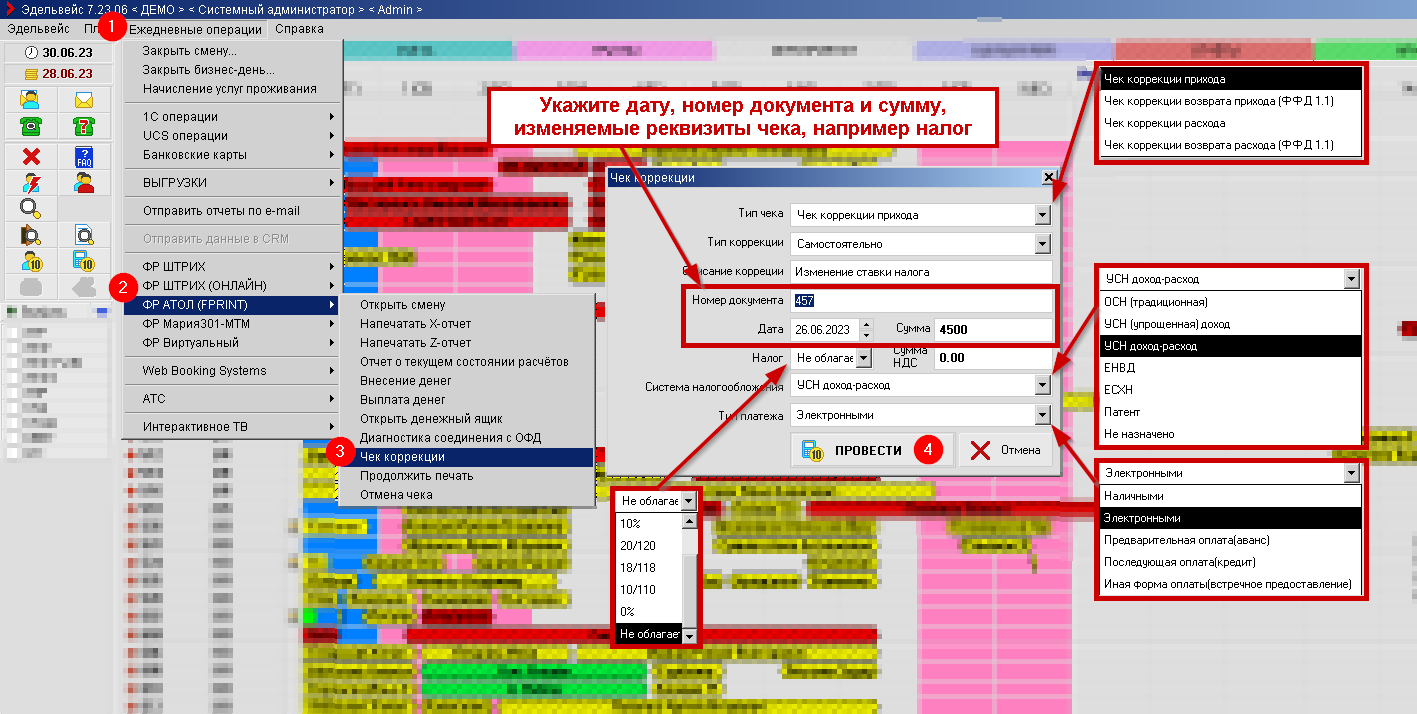
Task: Open the Тип платежа dropdown in the dialog
Action: (1043, 415)
